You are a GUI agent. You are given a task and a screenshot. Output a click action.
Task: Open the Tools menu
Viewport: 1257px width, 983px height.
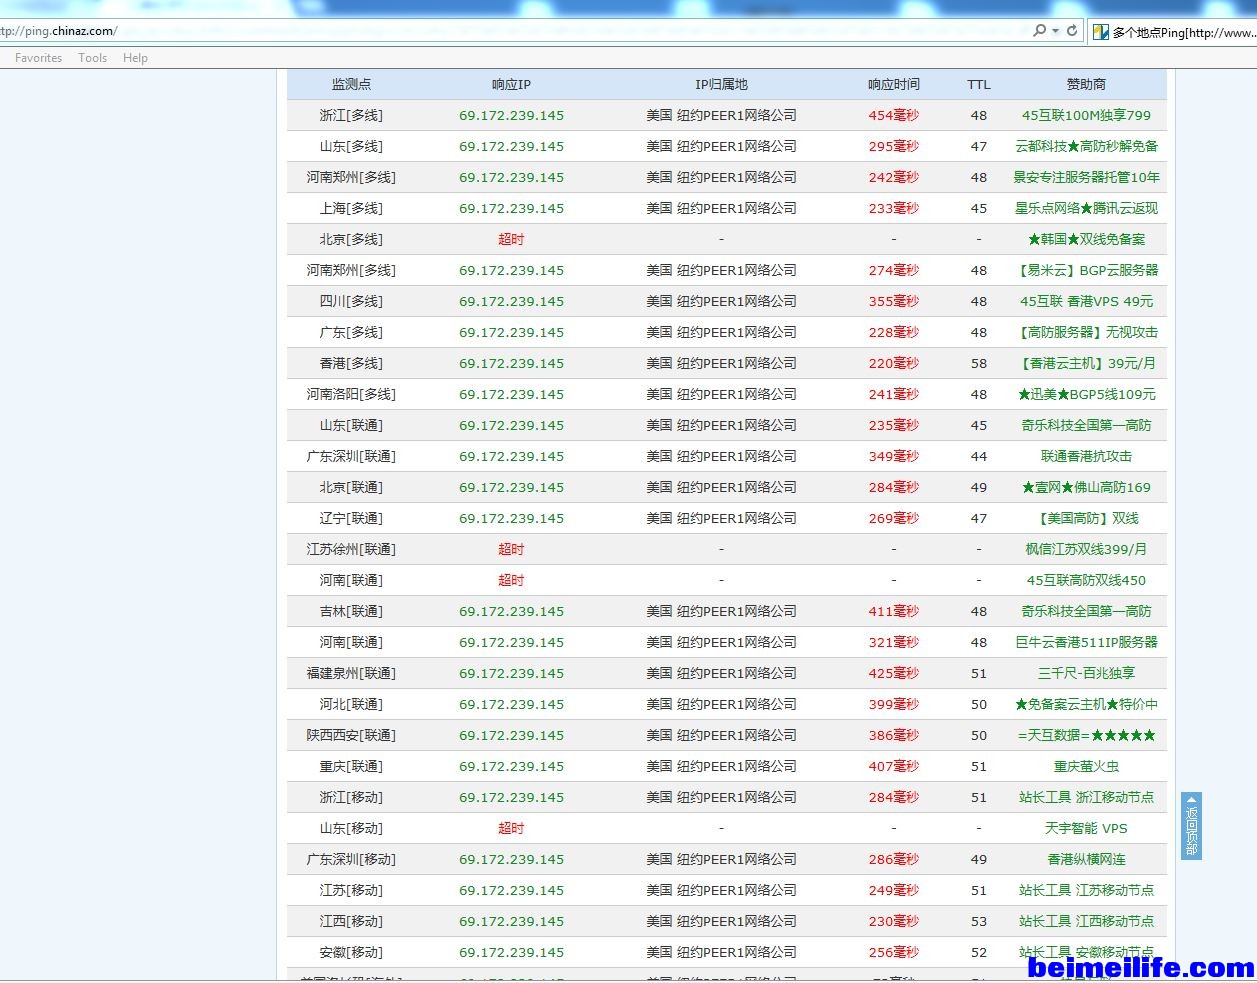click(92, 58)
